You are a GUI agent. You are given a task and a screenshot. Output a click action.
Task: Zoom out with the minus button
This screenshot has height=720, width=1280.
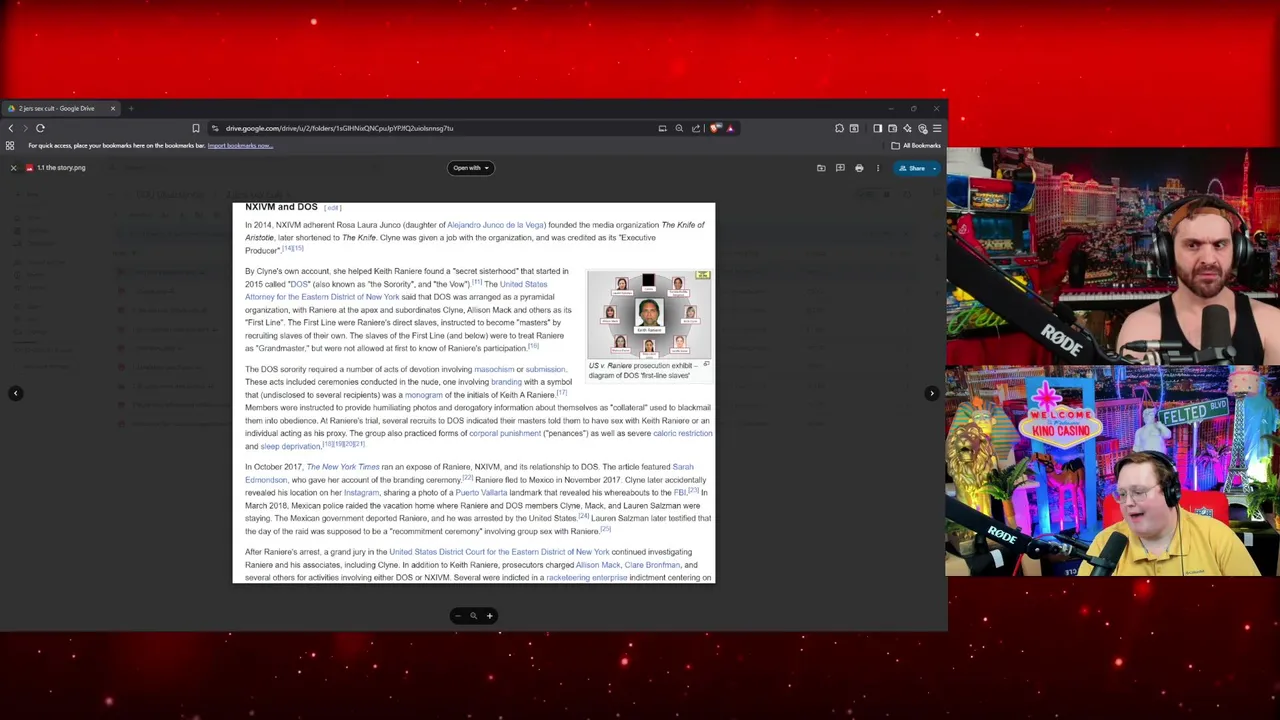458,616
